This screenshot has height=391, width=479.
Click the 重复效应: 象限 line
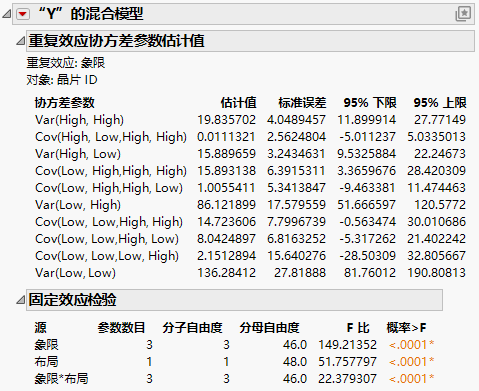(66, 63)
